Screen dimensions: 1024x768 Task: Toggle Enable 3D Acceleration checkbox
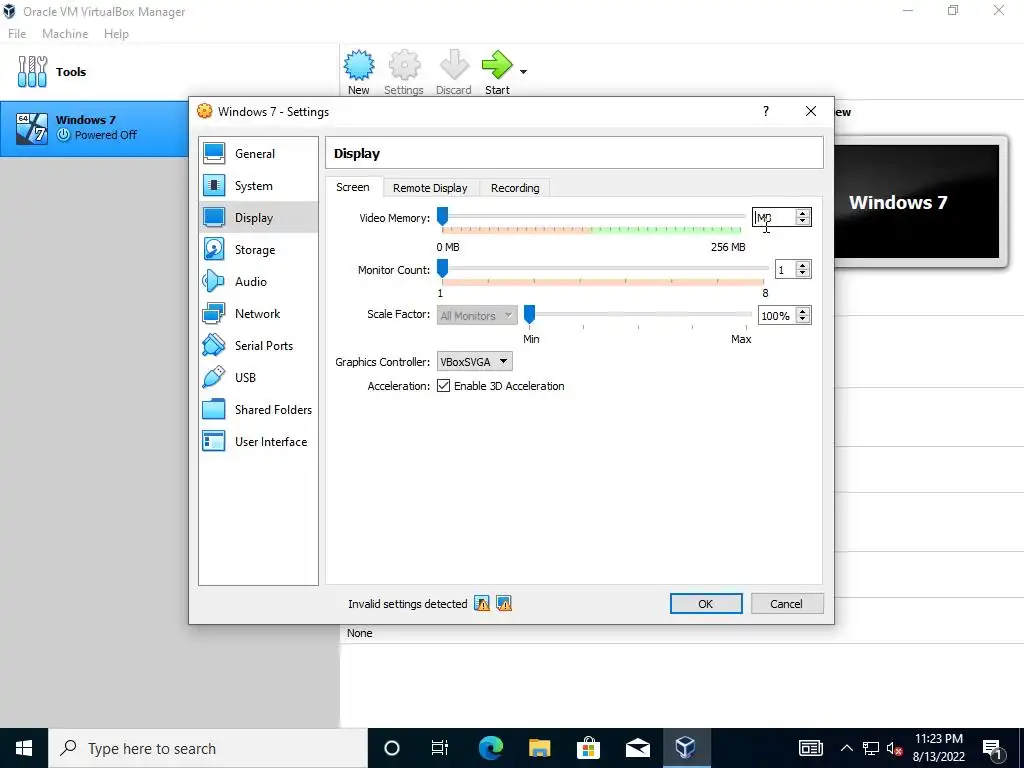pos(443,386)
